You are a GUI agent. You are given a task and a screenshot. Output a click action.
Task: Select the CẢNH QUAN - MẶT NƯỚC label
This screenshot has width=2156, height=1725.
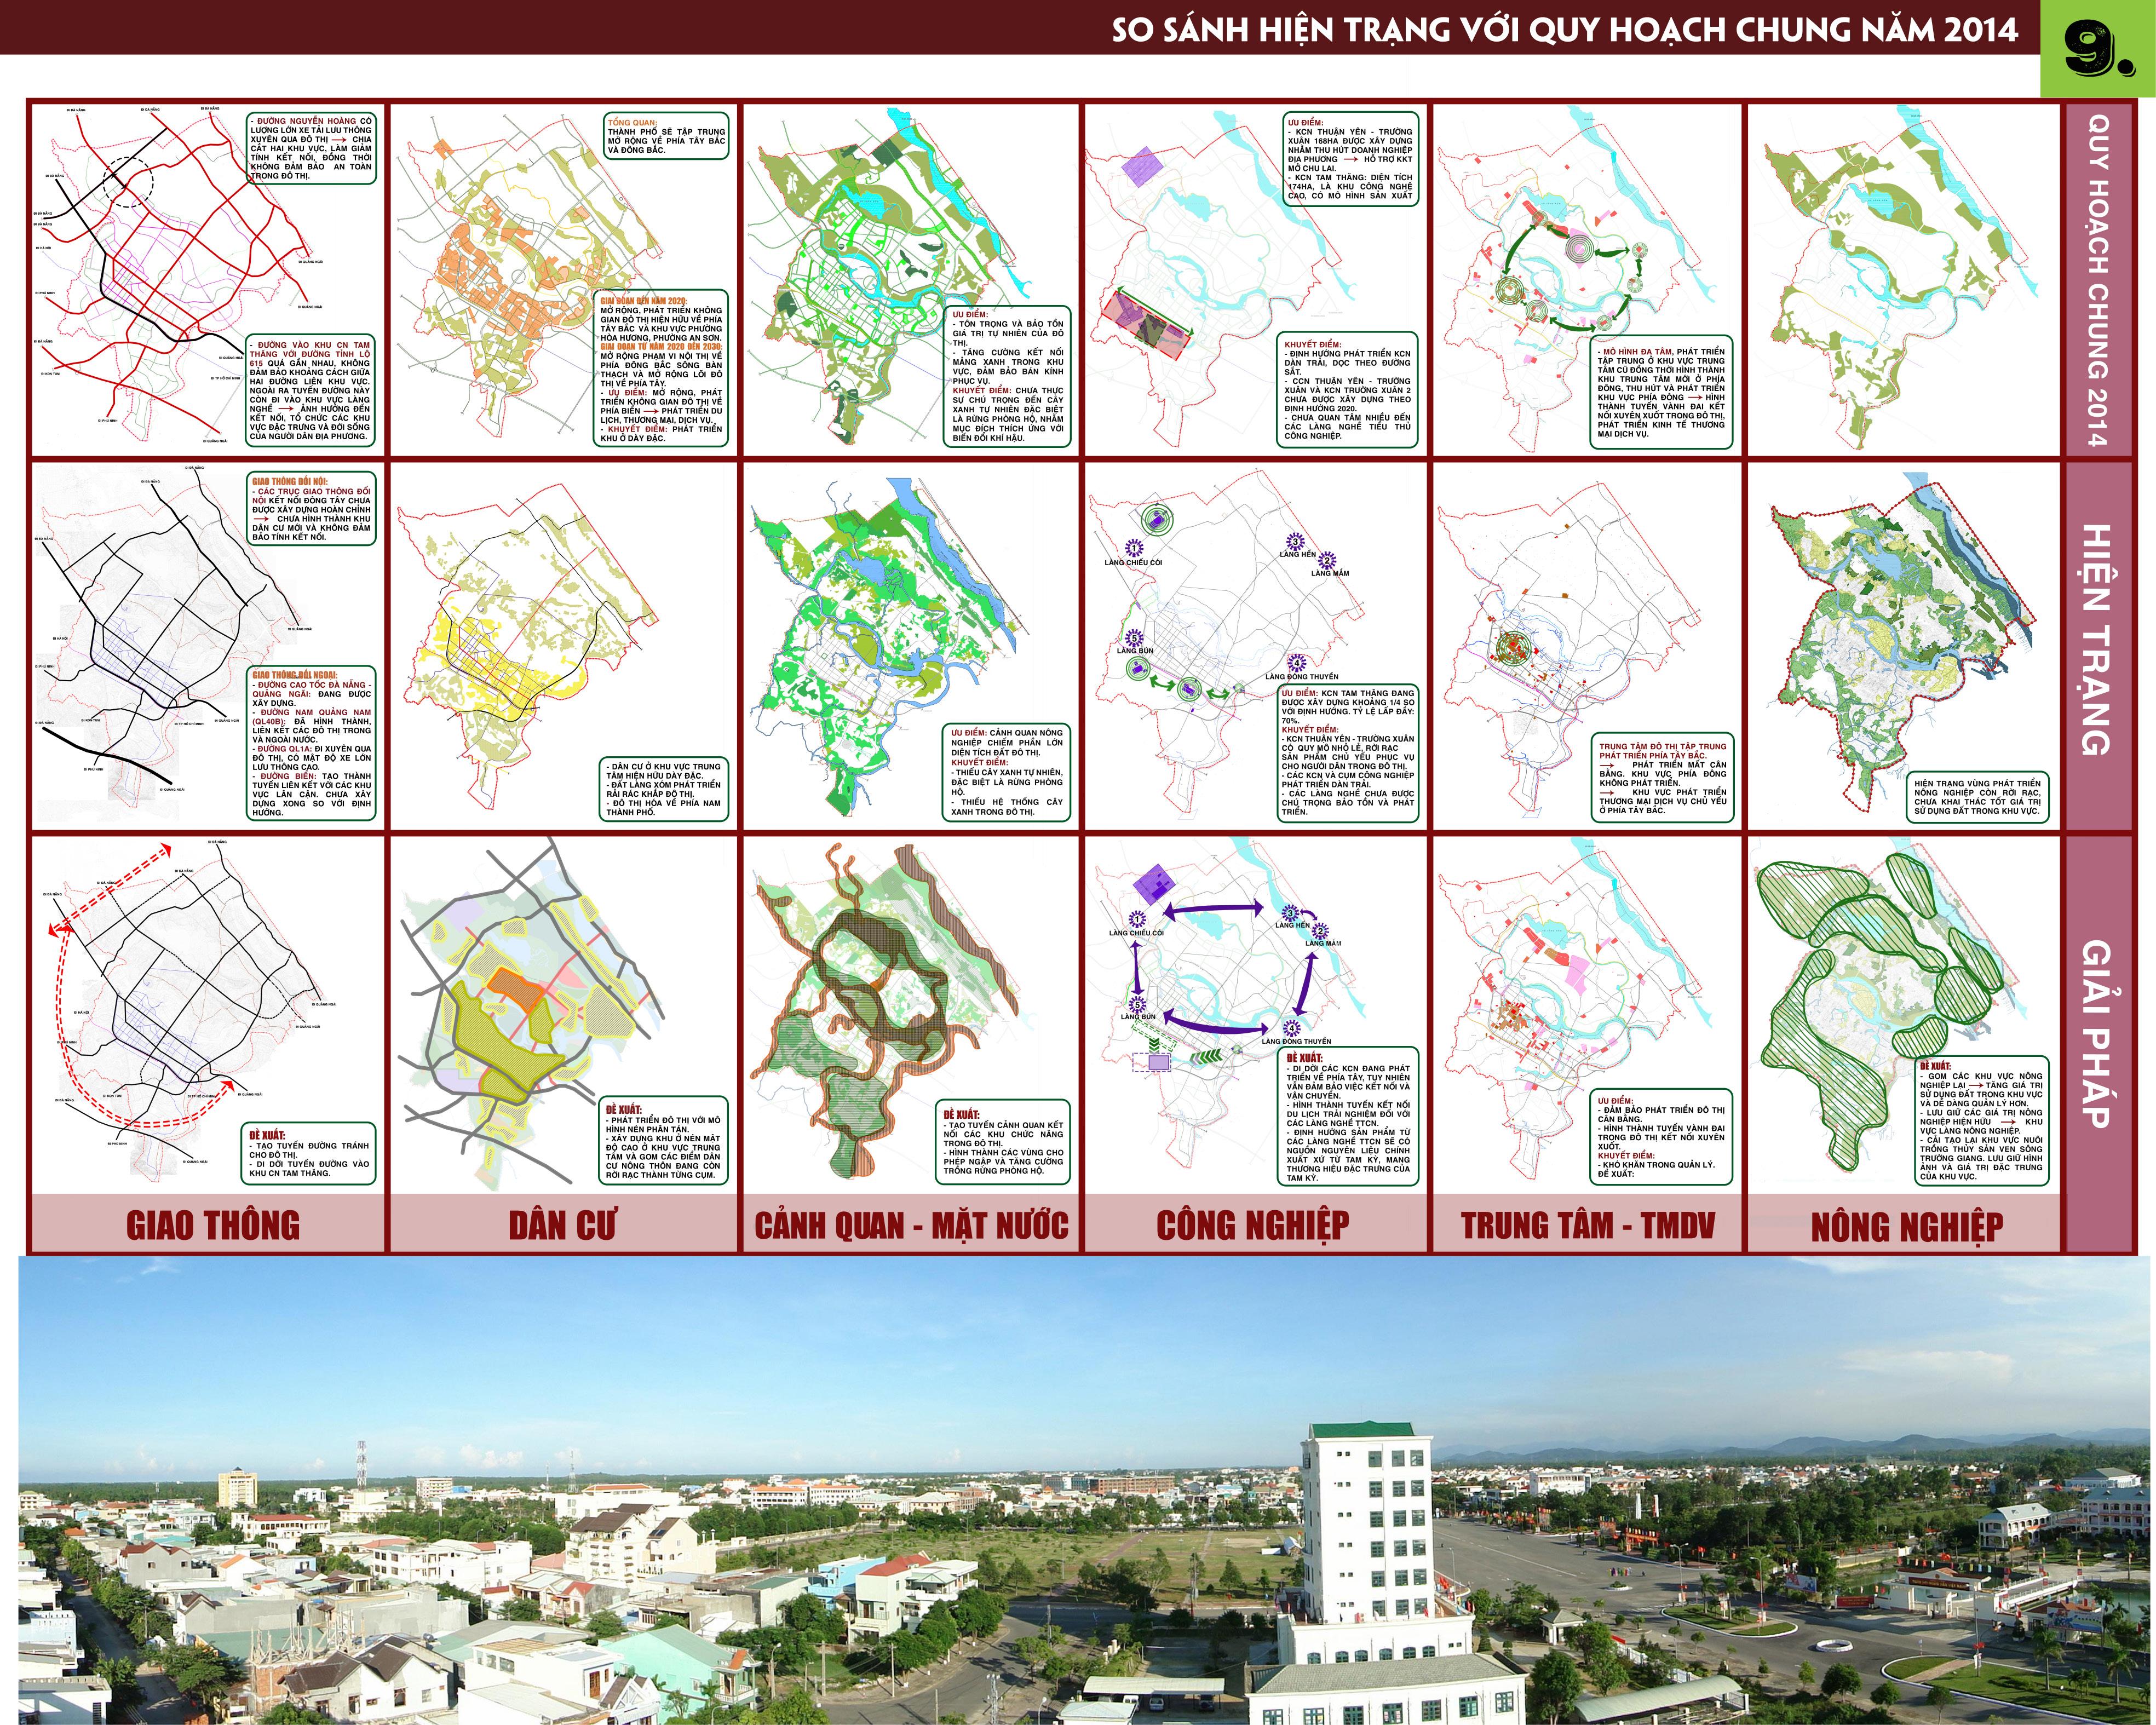(x=911, y=1225)
